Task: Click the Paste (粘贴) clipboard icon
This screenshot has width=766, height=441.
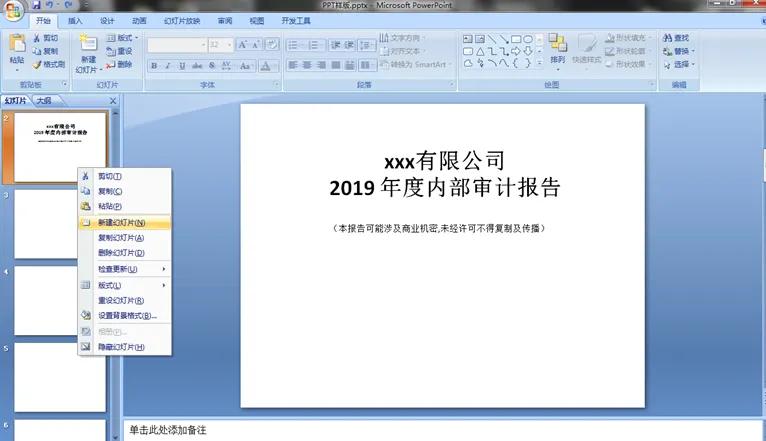Action: (17, 44)
